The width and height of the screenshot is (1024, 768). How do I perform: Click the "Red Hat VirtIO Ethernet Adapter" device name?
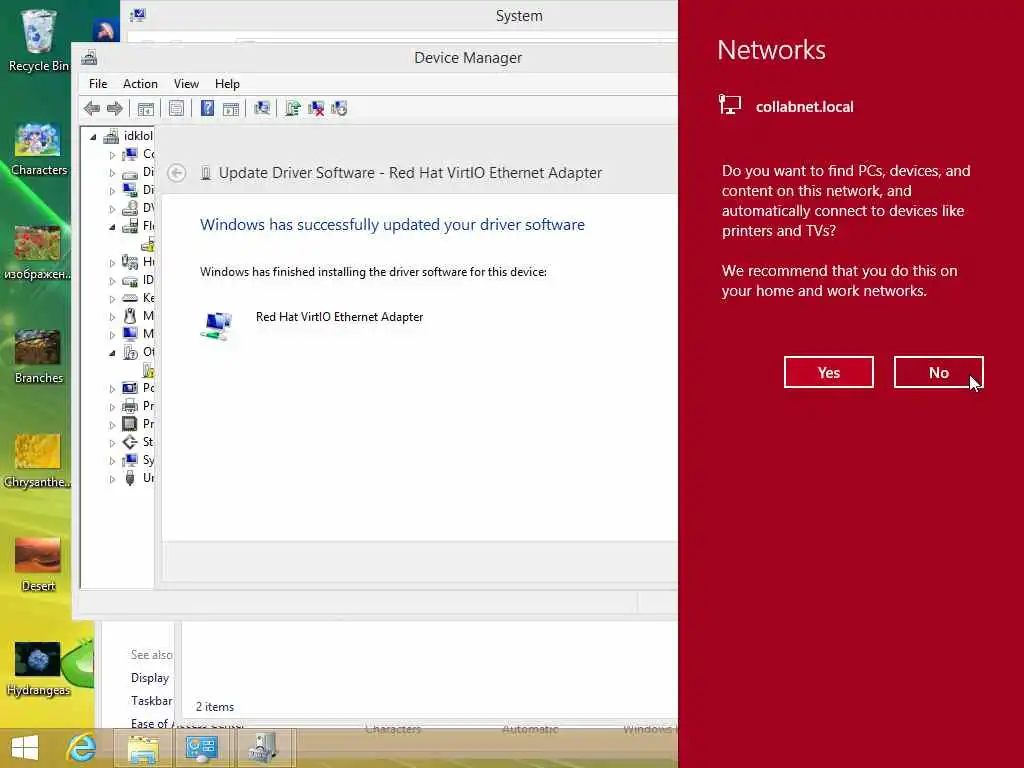pyautogui.click(x=340, y=317)
